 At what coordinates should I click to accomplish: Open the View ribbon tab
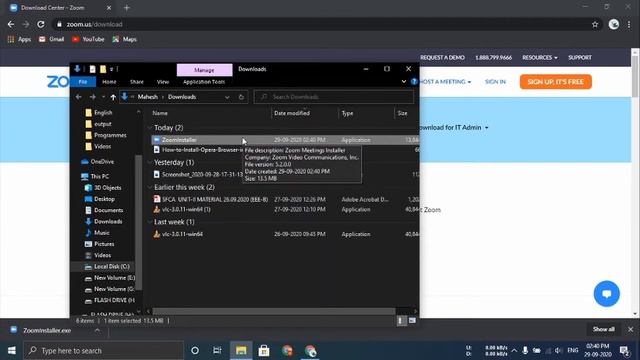(162, 82)
